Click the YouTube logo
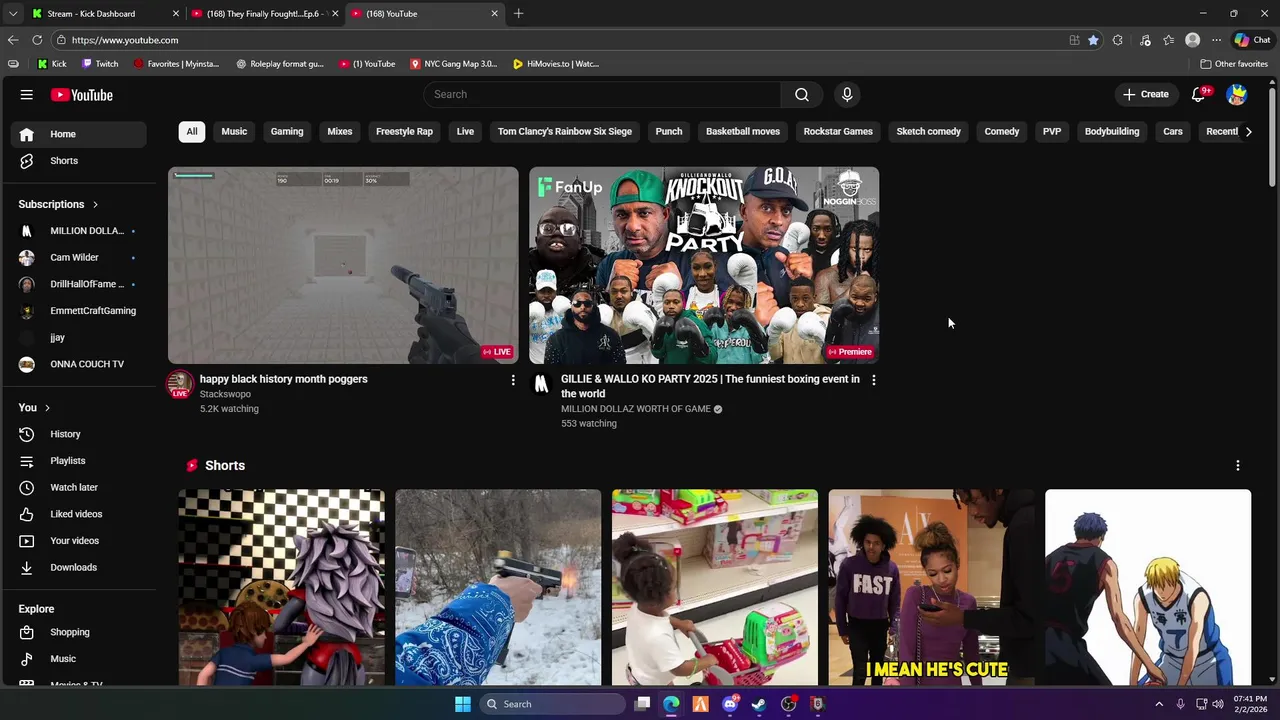The image size is (1280, 720). (82, 95)
